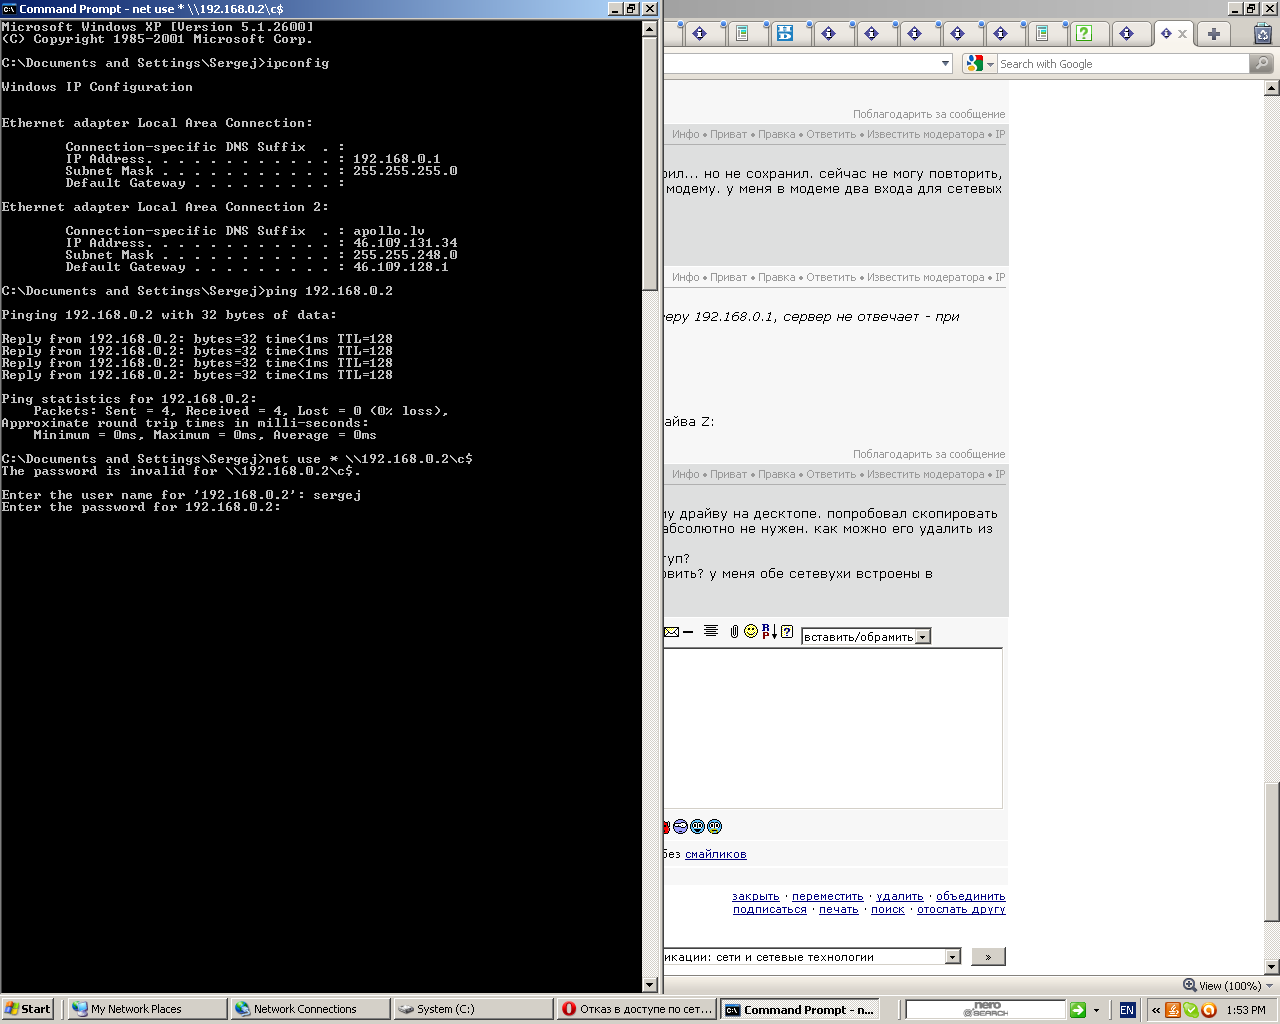Switch to the tab with green question mark
This screenshot has width=1280, height=1024.
[x=1084, y=34]
